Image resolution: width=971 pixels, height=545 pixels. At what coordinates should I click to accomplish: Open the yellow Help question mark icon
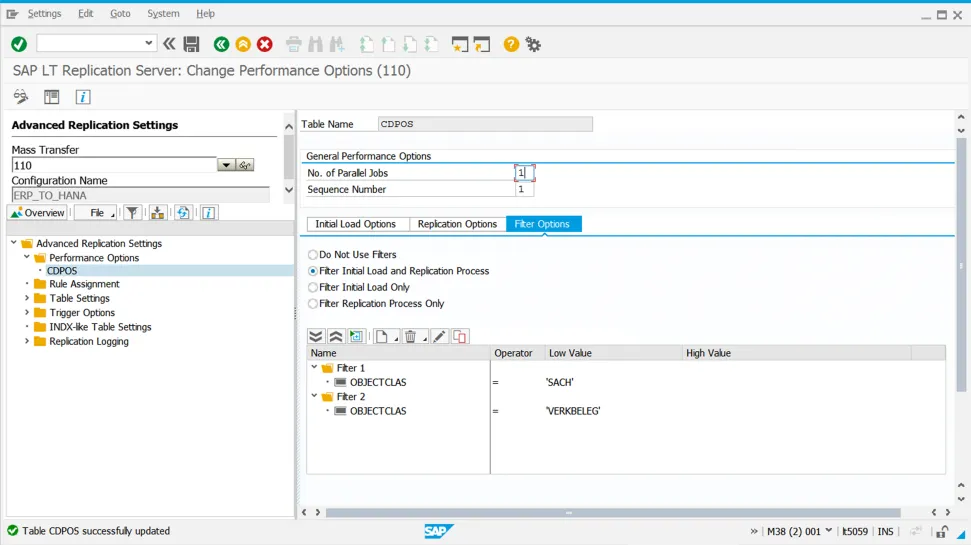[x=511, y=44]
